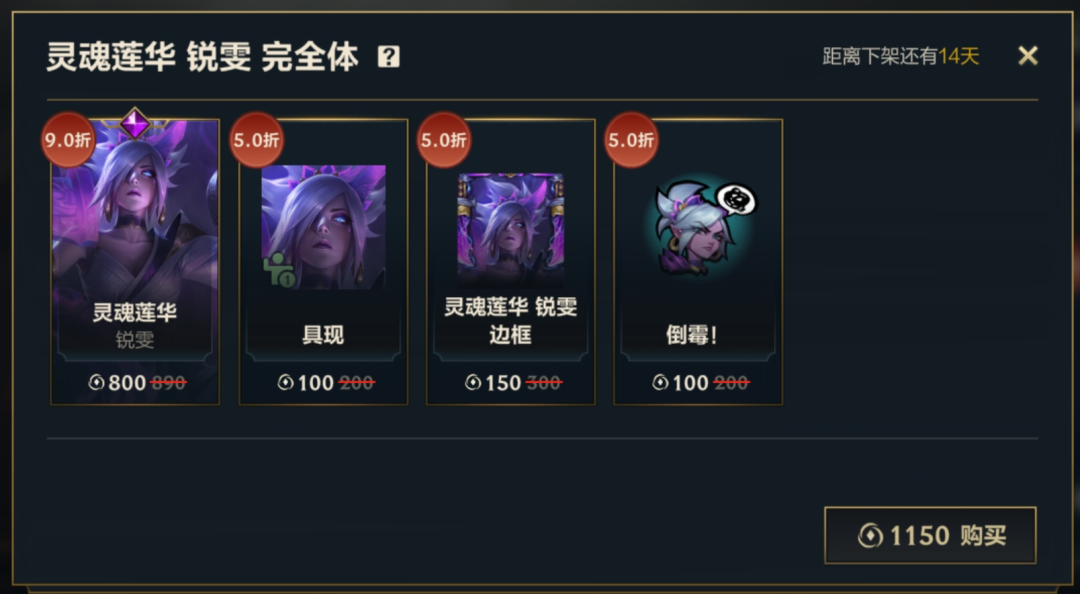Click the 灵魂莲华 锐雯 完全体 title
The image size is (1080, 594).
(x=202, y=57)
